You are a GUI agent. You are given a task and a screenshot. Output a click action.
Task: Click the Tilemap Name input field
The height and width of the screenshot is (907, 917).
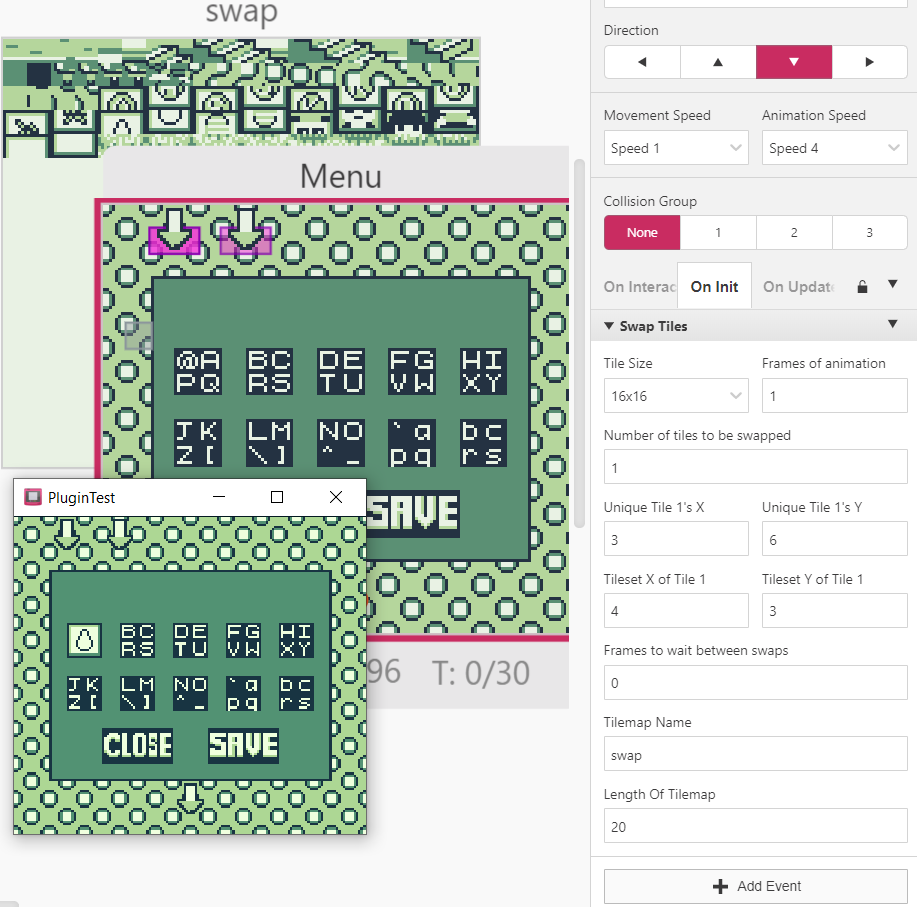754,754
